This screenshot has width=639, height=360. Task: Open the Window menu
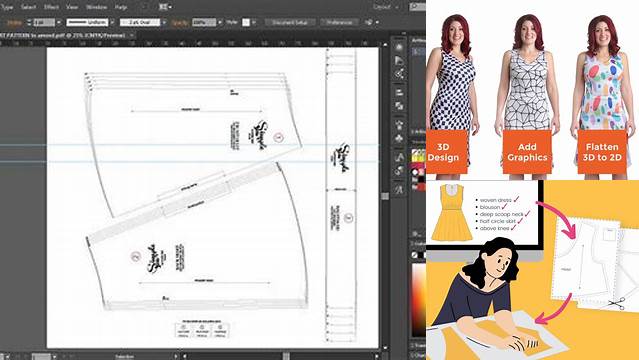(x=97, y=7)
